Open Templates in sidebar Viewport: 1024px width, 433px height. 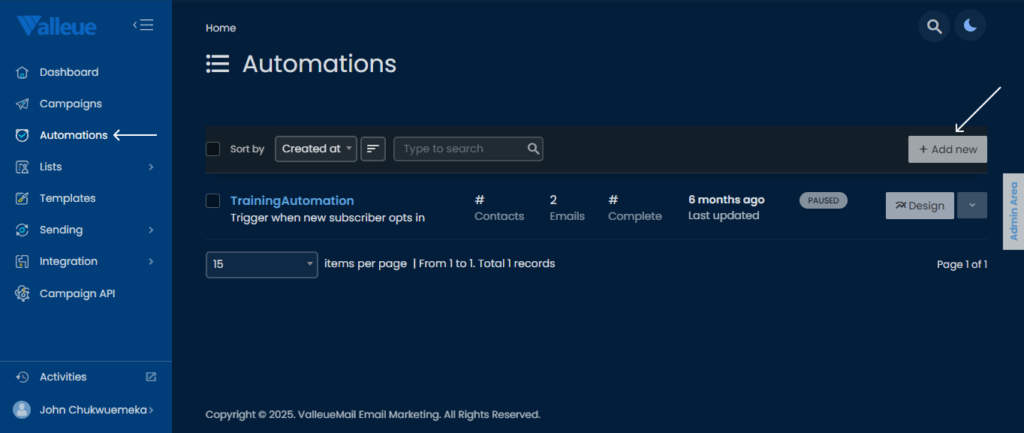67,199
